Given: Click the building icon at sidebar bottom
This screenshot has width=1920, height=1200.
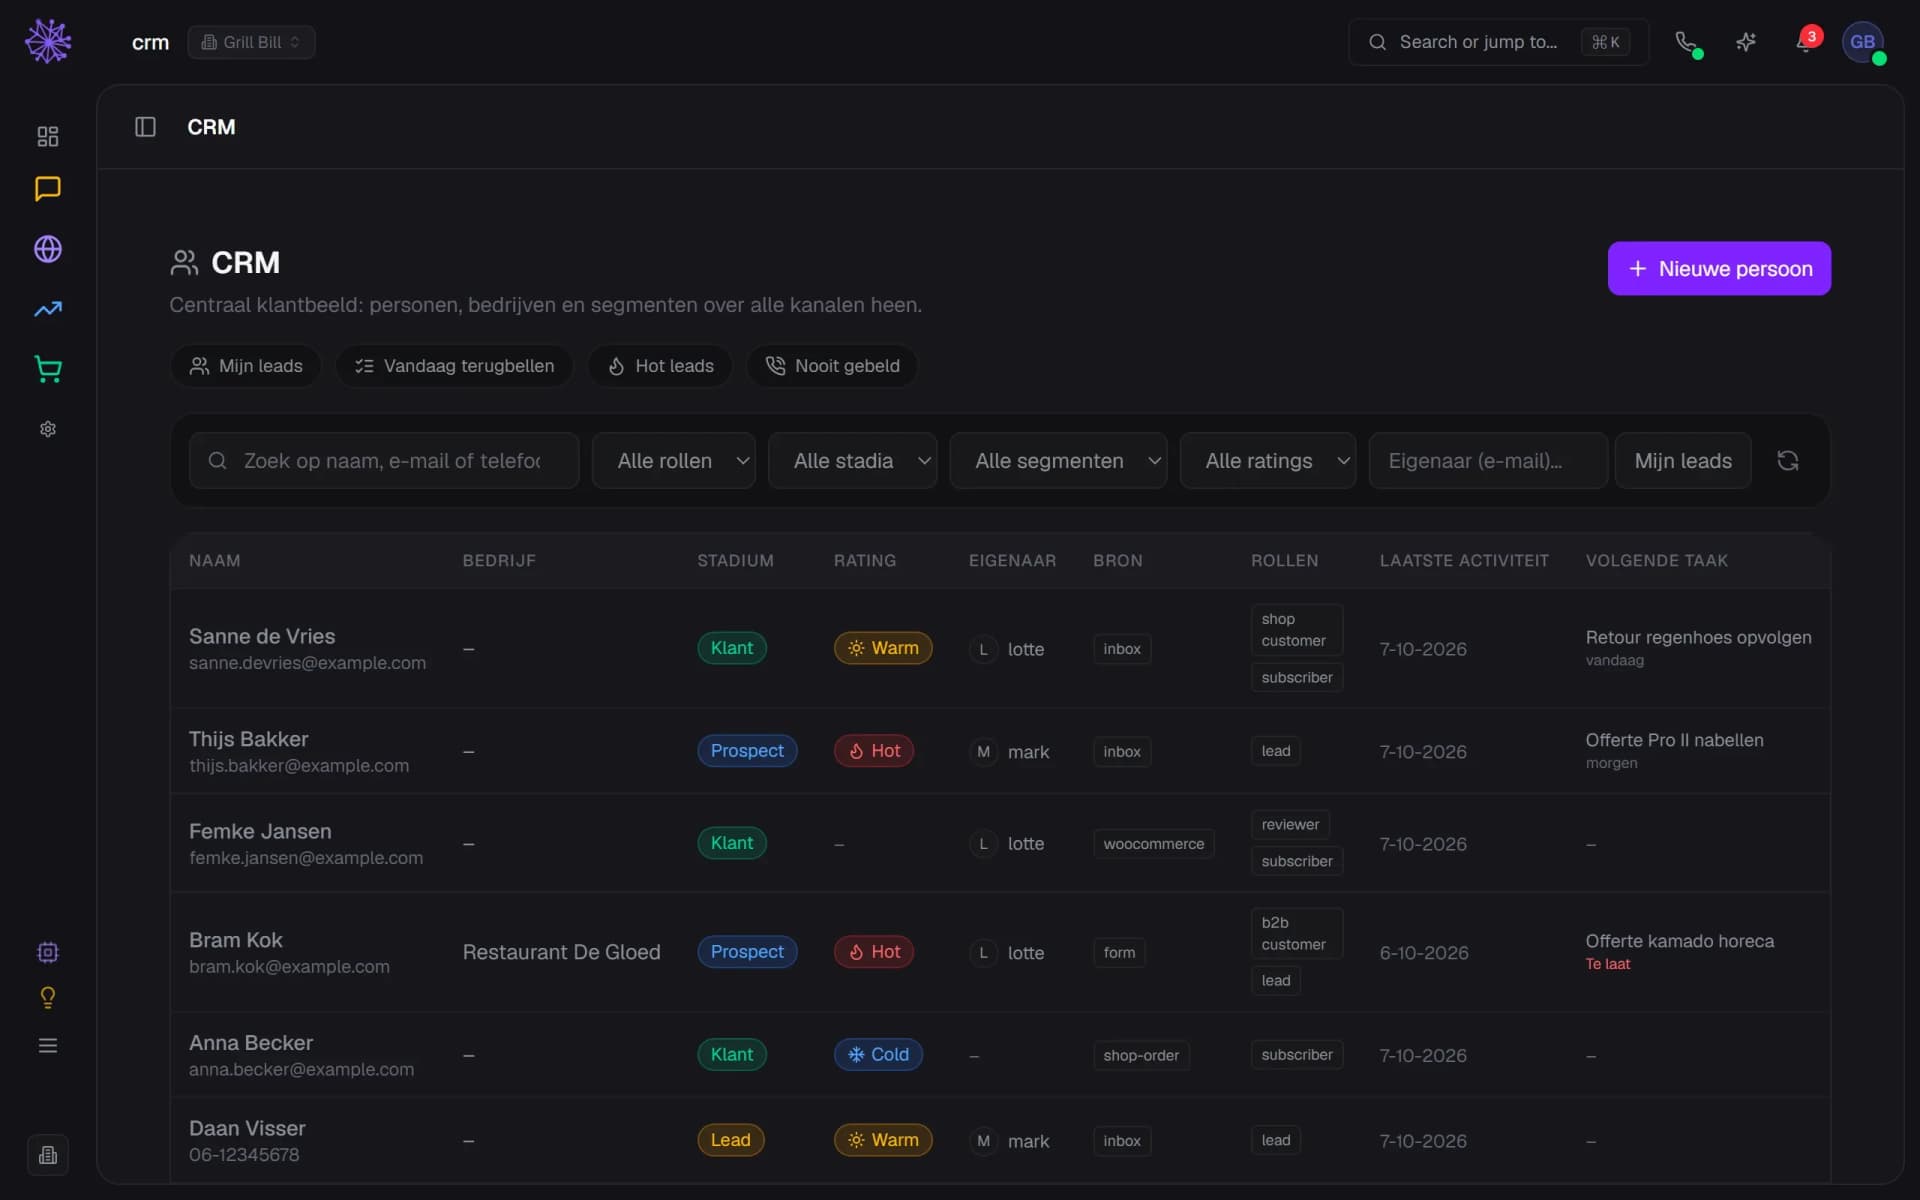Looking at the screenshot, I should click(x=48, y=1155).
